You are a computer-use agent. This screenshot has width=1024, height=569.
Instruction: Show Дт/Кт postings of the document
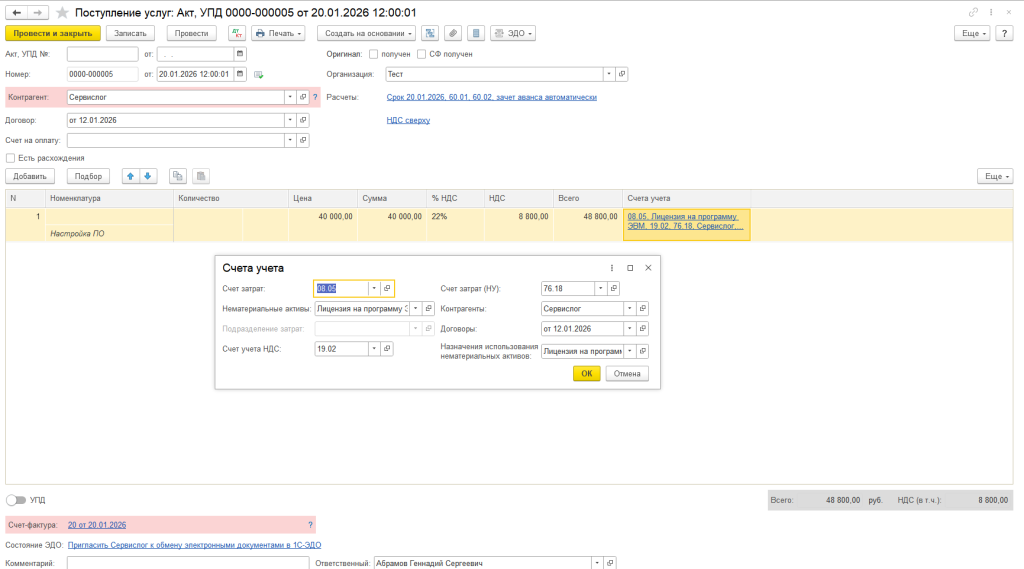point(237,33)
